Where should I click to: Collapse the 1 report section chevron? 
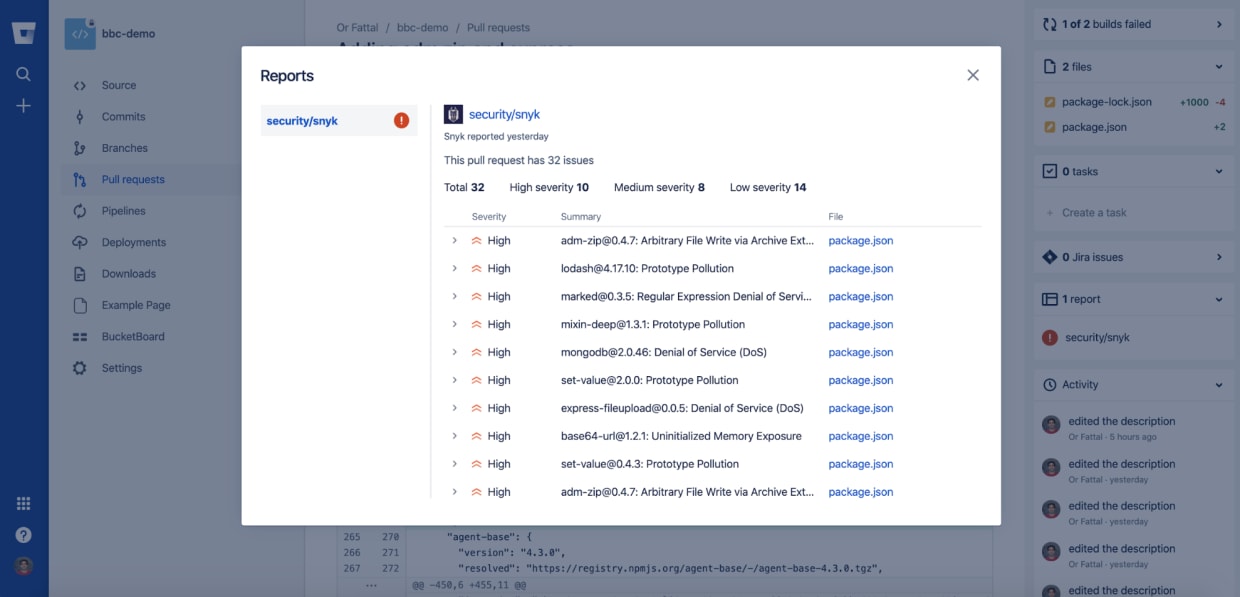(1219, 299)
